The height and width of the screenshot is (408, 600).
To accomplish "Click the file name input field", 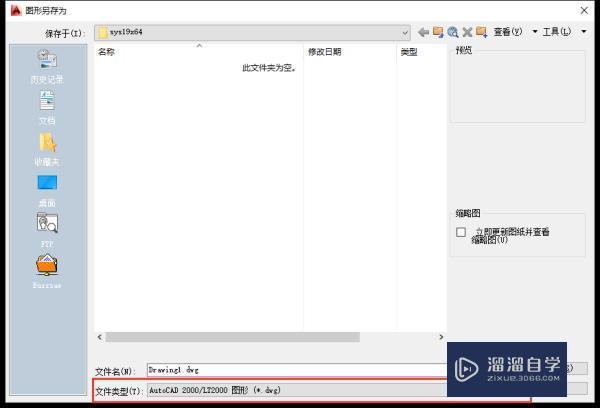I will coord(297,370).
